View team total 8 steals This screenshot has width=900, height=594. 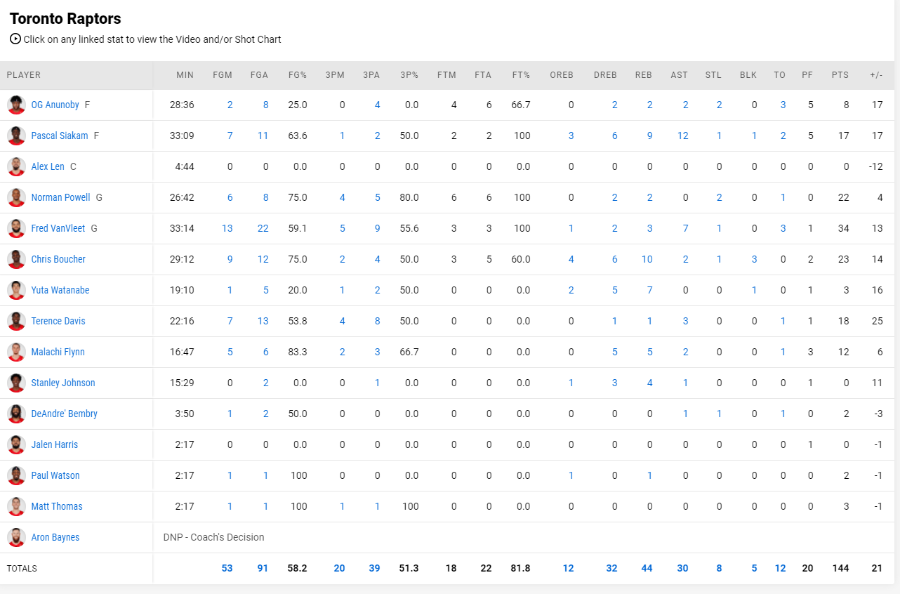tap(719, 568)
